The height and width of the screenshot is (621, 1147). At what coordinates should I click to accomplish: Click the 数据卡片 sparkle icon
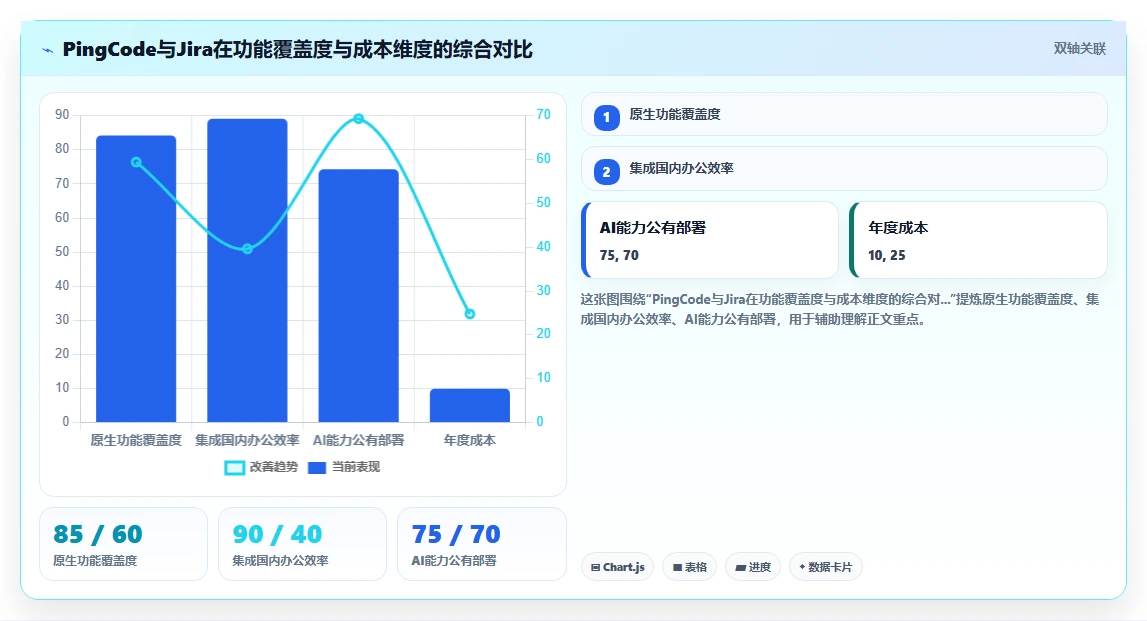[x=802, y=567]
